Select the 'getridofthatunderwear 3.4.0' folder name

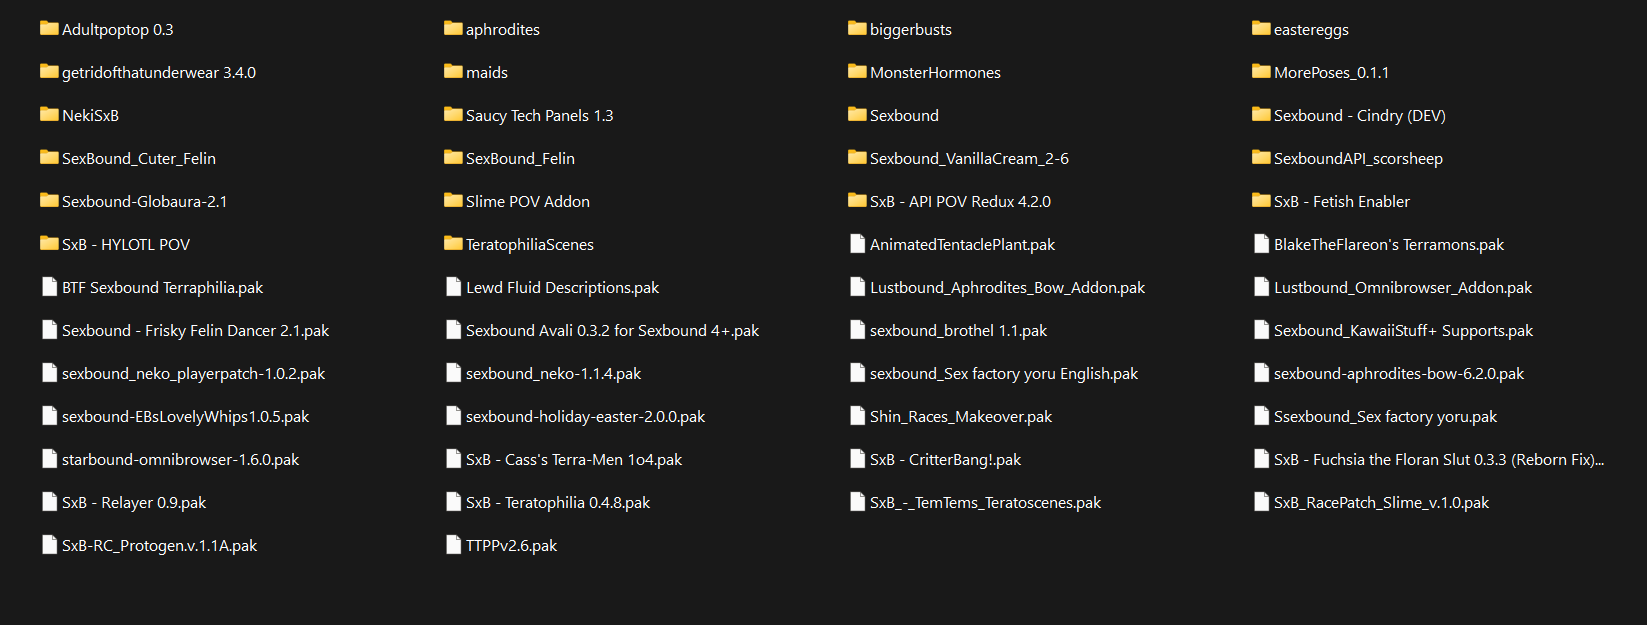click(x=159, y=73)
